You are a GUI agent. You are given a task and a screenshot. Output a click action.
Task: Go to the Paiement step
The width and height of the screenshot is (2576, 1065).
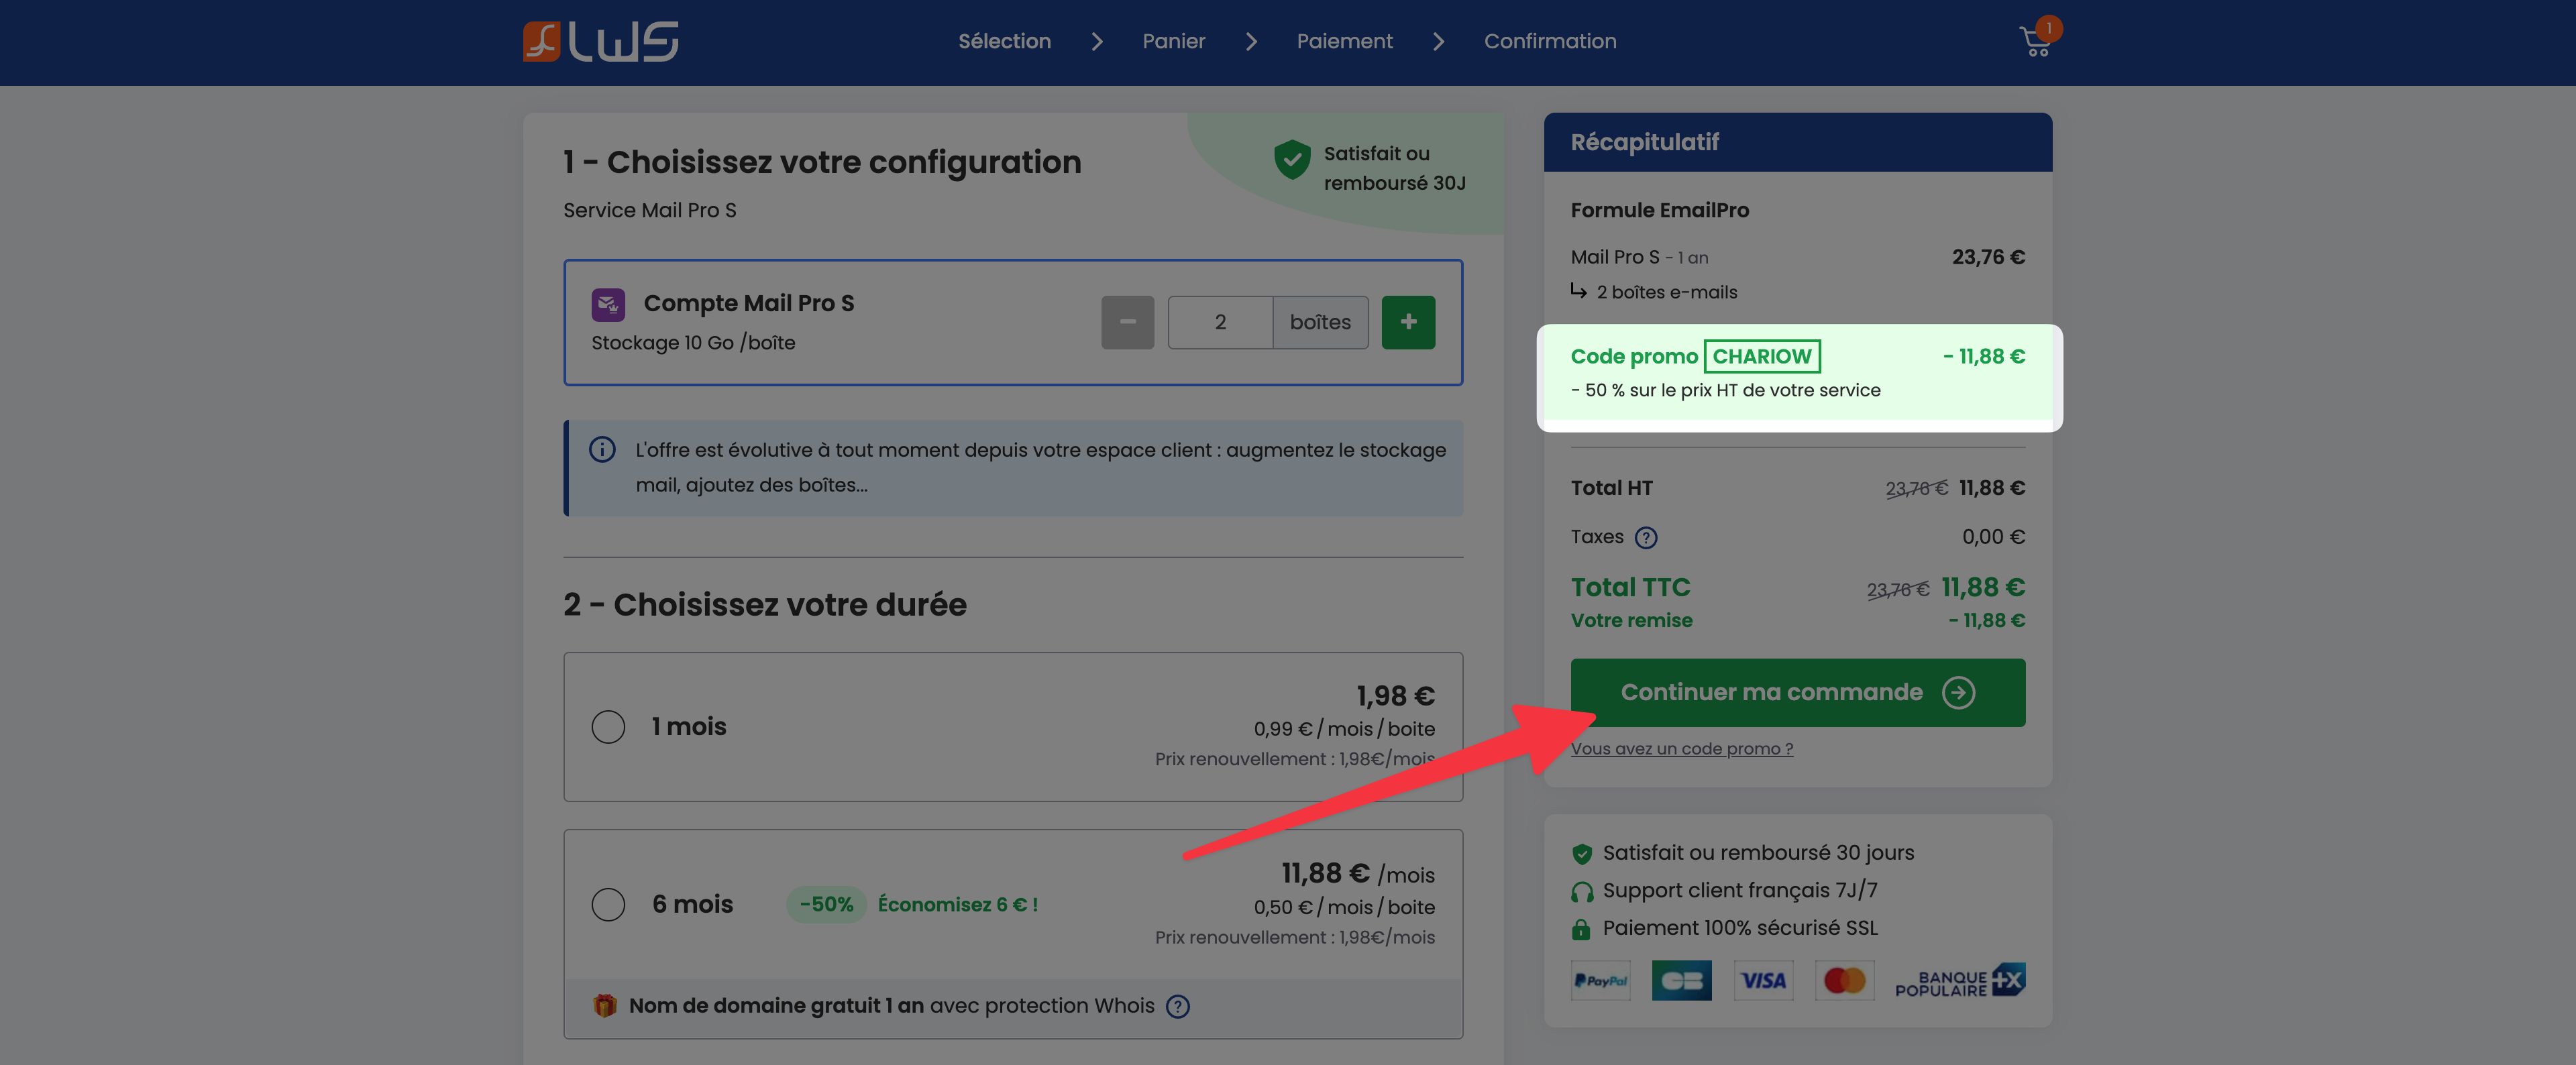(x=1344, y=42)
